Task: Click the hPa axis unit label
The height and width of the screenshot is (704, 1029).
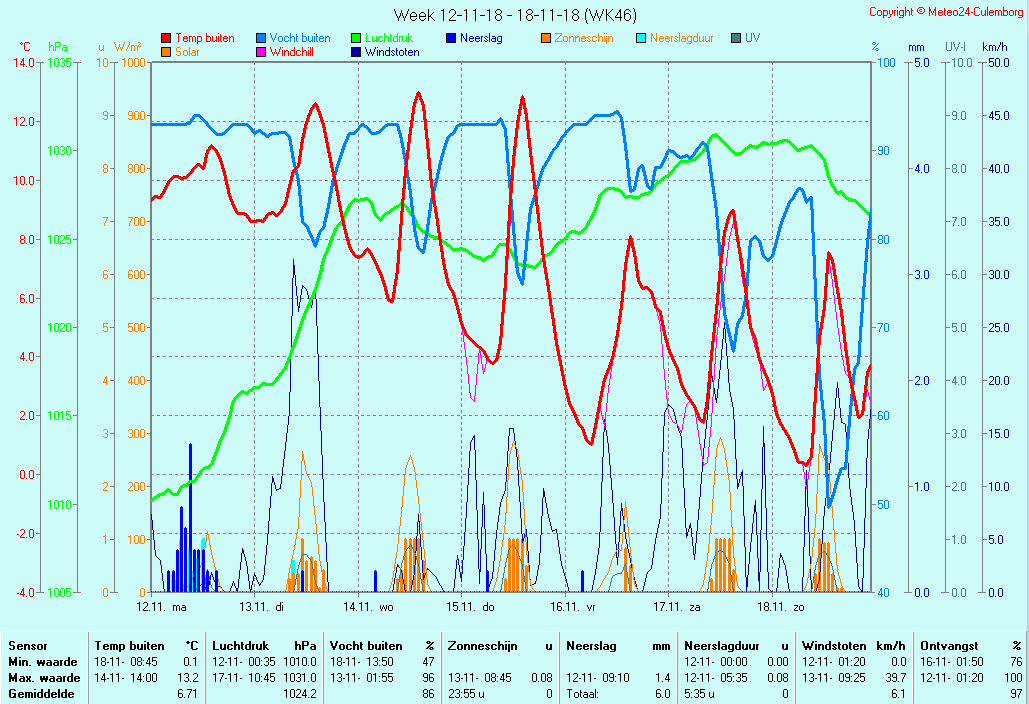Action: (x=59, y=47)
